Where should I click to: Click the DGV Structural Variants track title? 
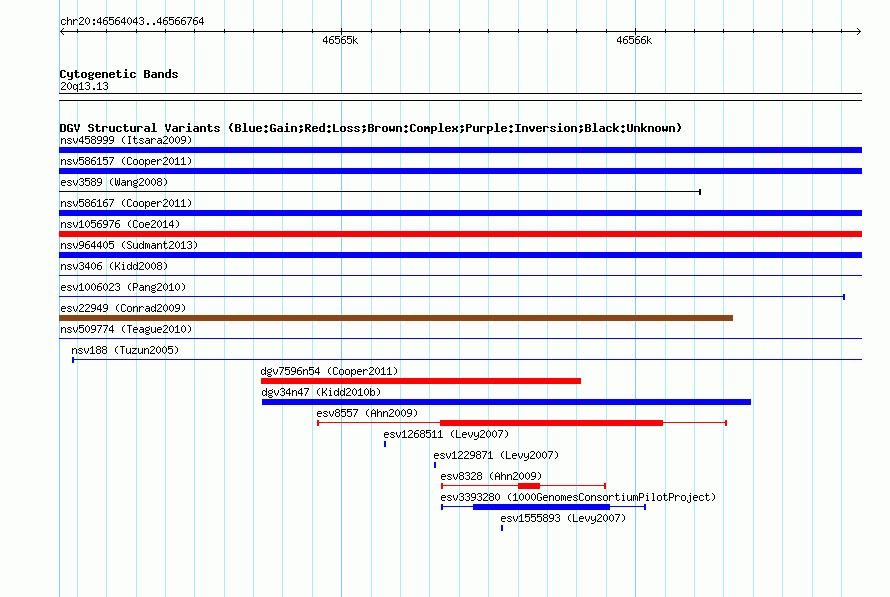pos(371,128)
